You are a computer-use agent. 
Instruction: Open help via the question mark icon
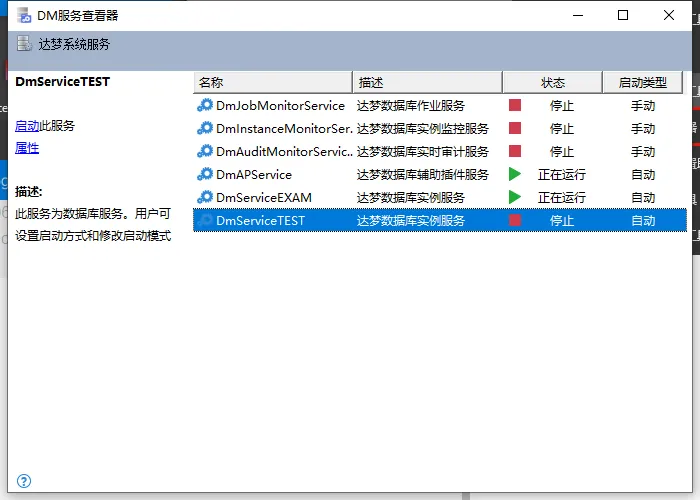point(24,481)
